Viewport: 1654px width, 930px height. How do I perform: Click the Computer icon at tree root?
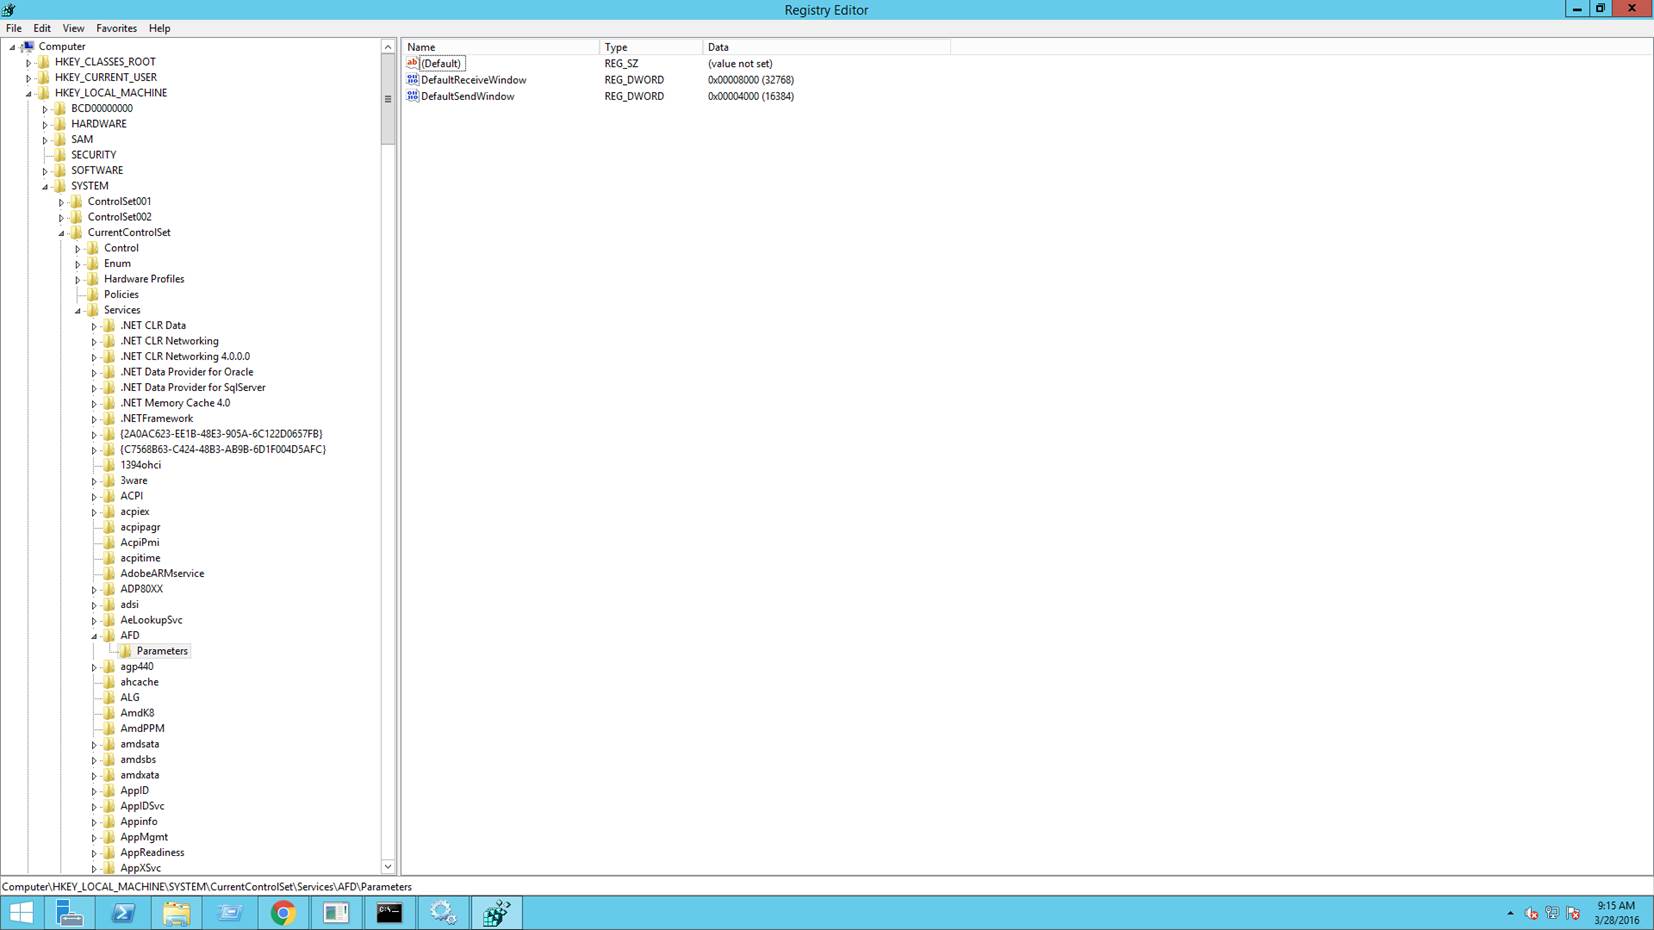pos(28,47)
